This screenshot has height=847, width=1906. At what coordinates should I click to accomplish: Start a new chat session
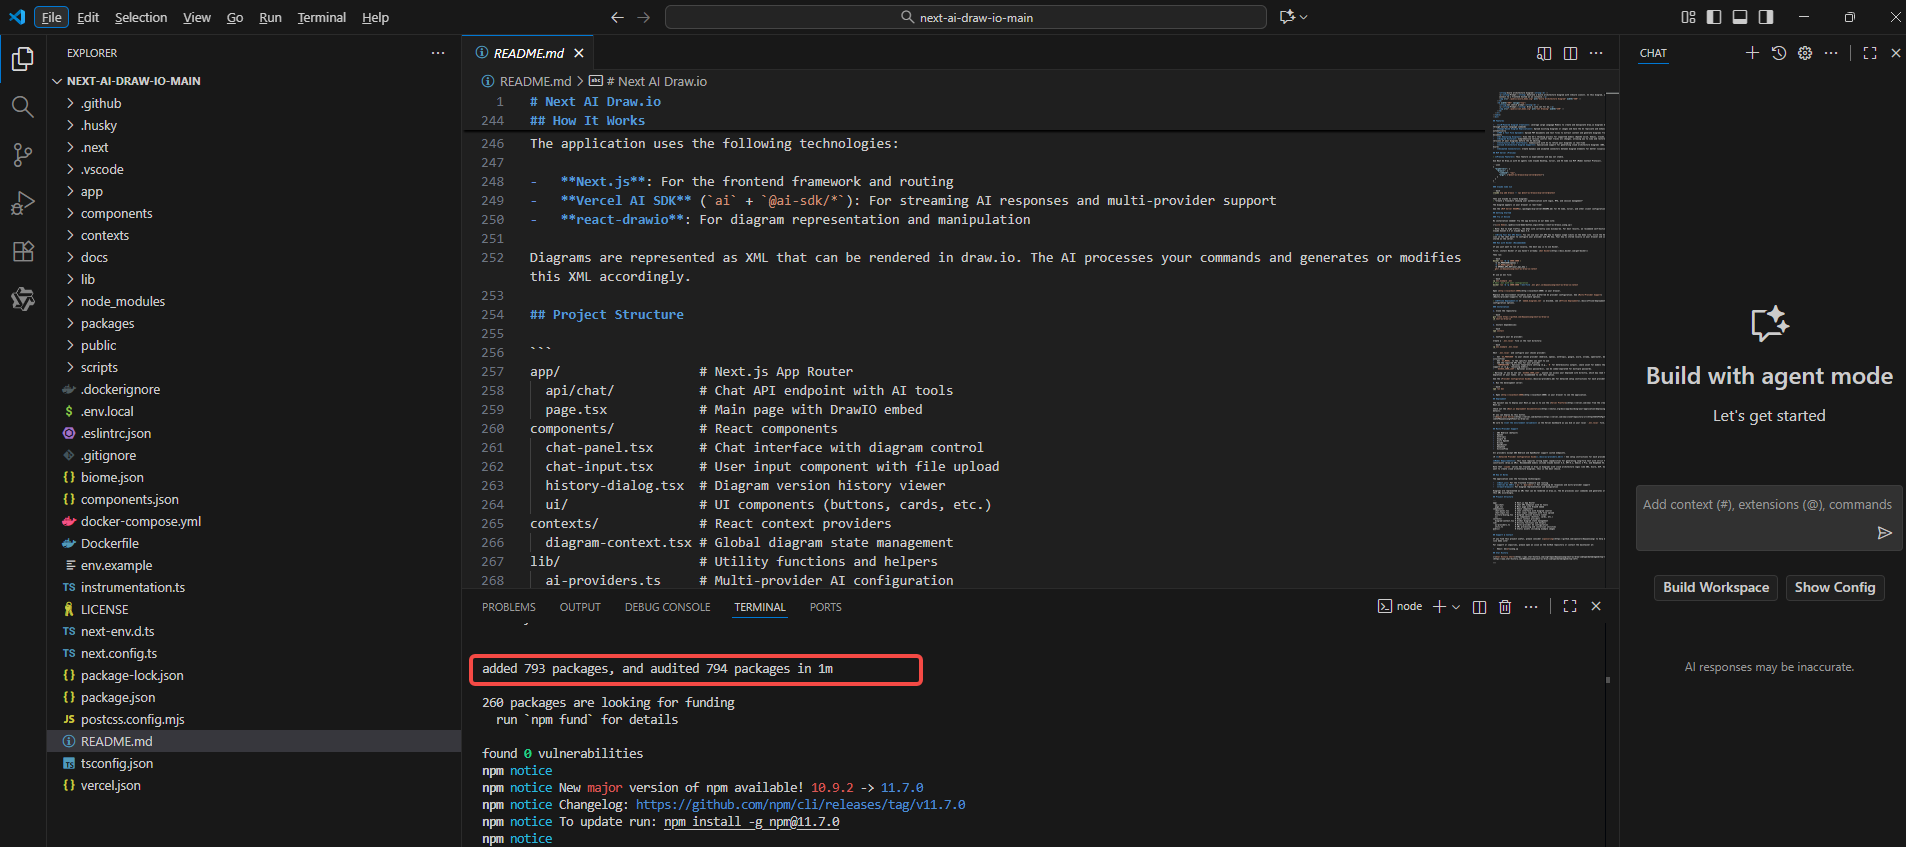(x=1752, y=53)
